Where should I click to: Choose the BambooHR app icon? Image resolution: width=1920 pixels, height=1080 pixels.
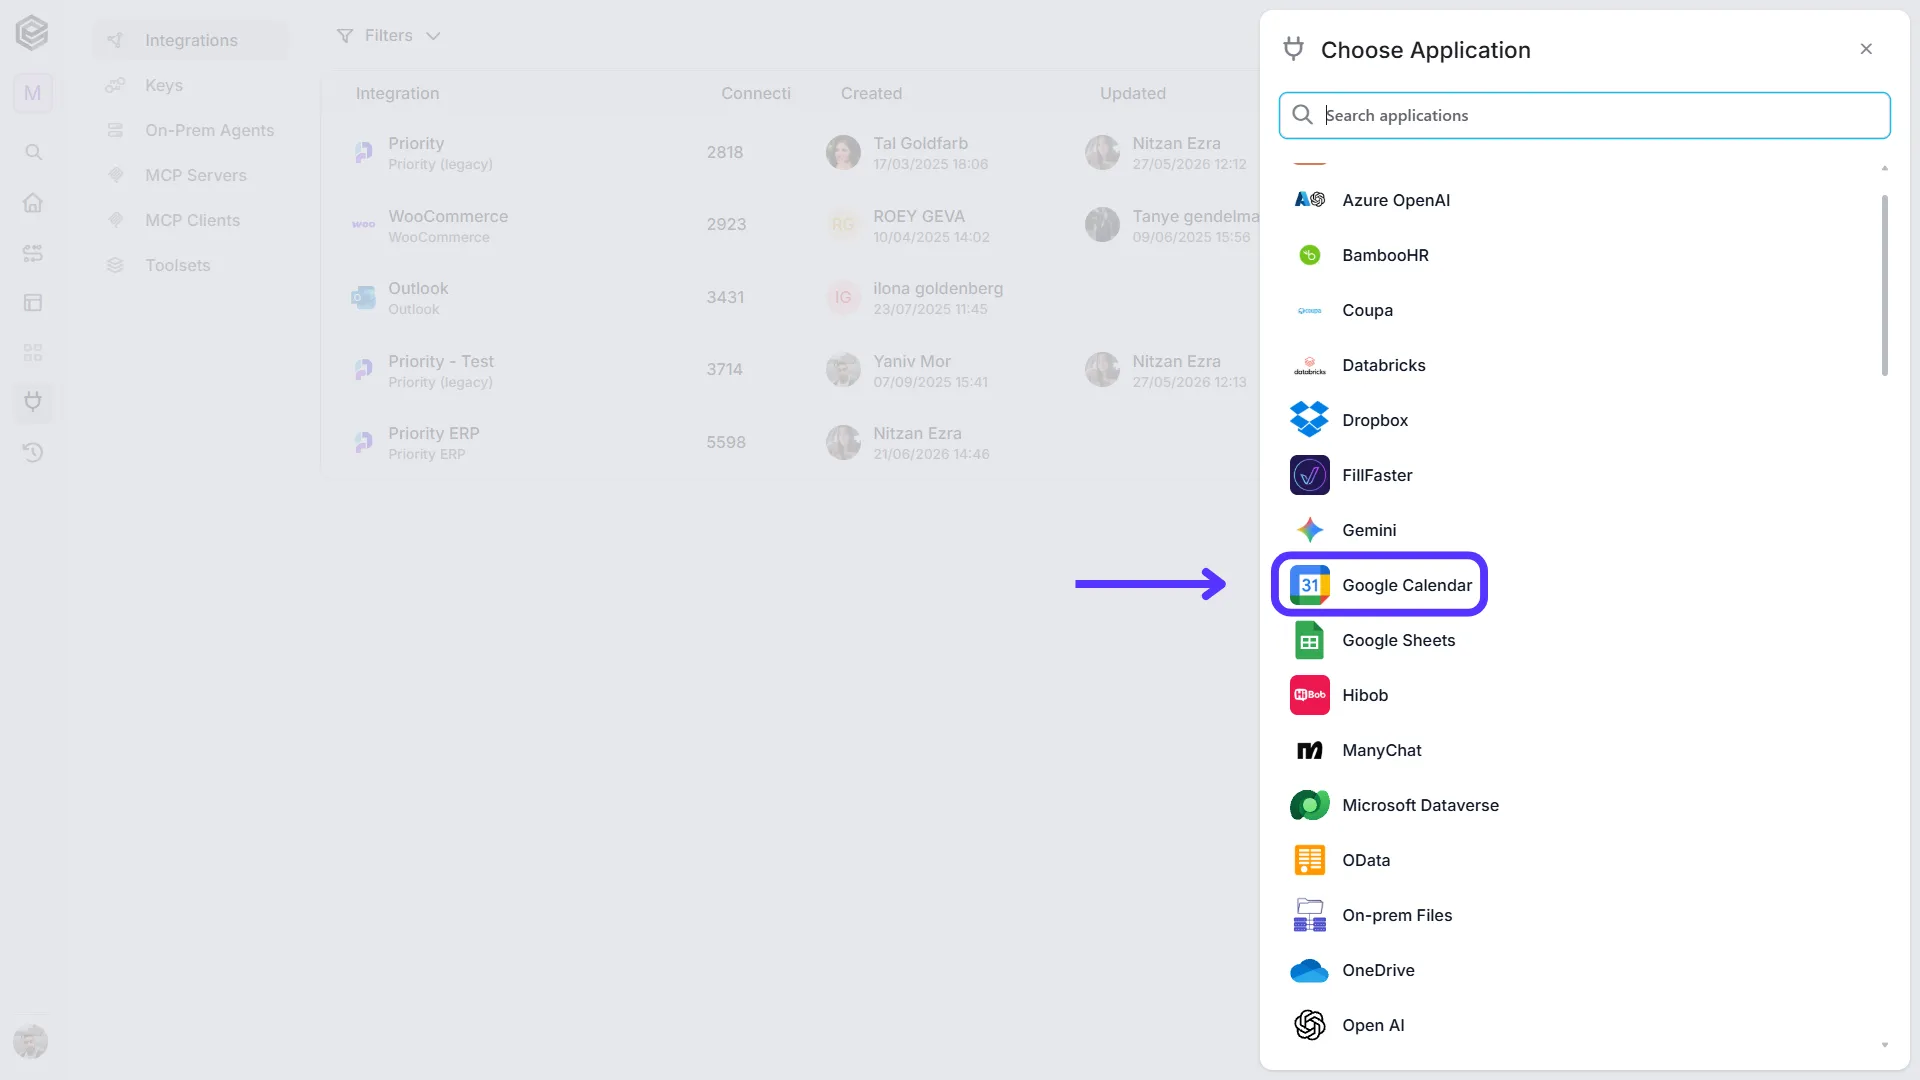(x=1309, y=255)
